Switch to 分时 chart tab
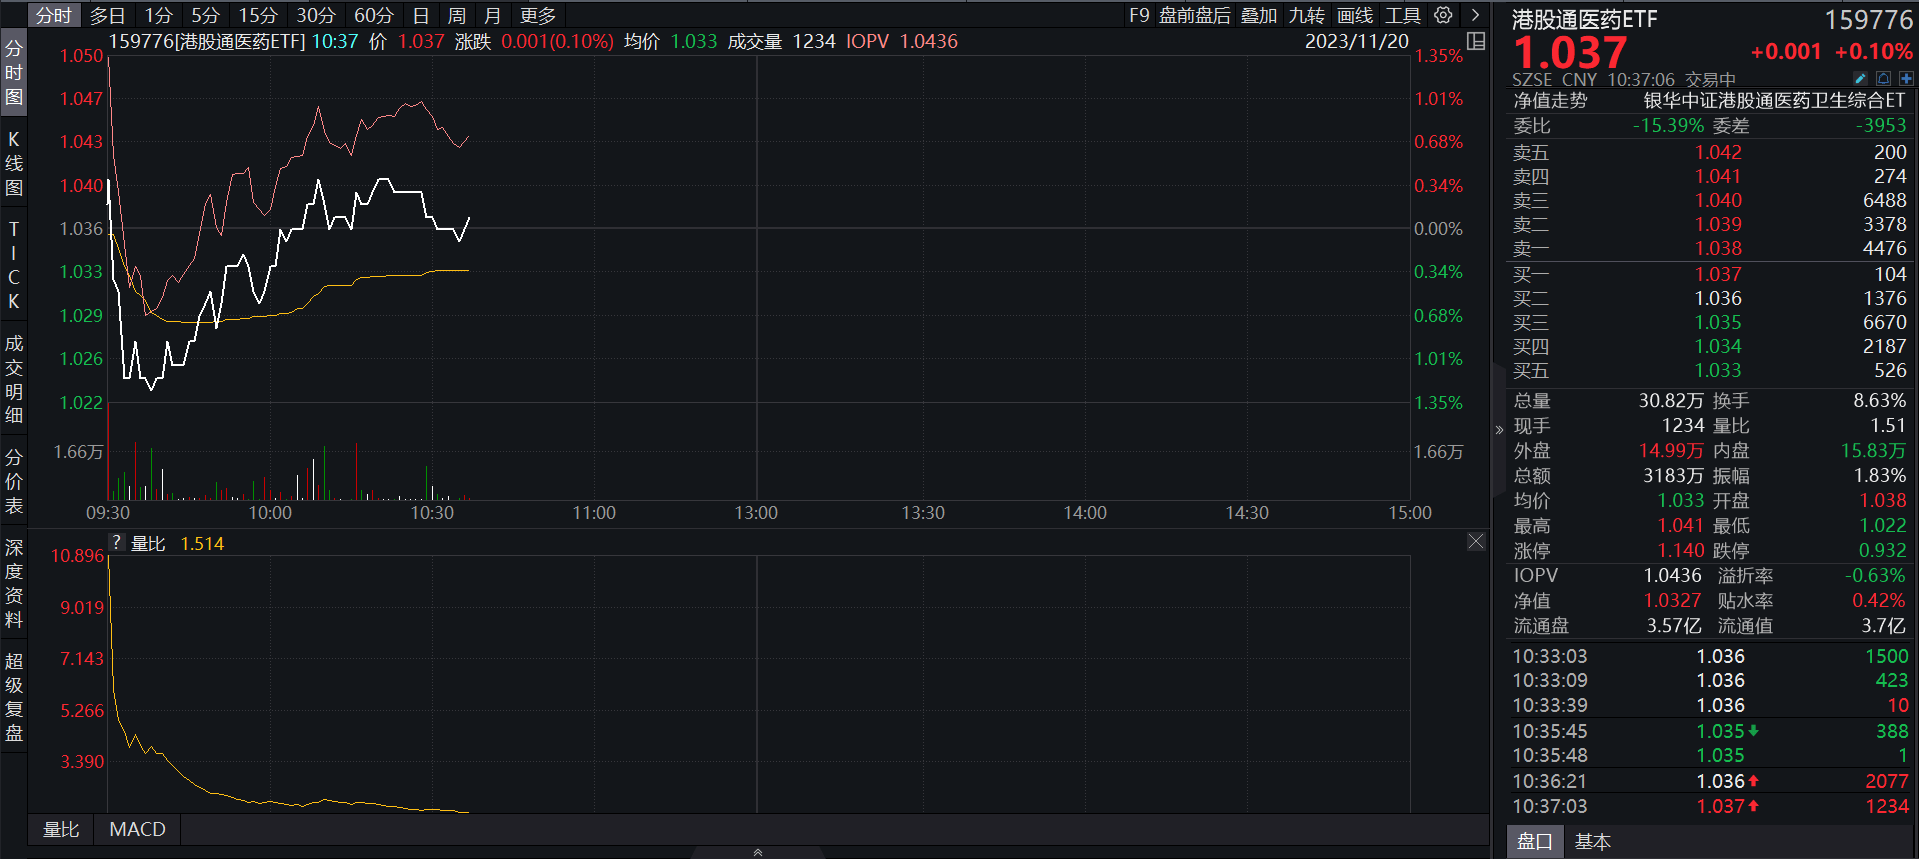 [53, 15]
